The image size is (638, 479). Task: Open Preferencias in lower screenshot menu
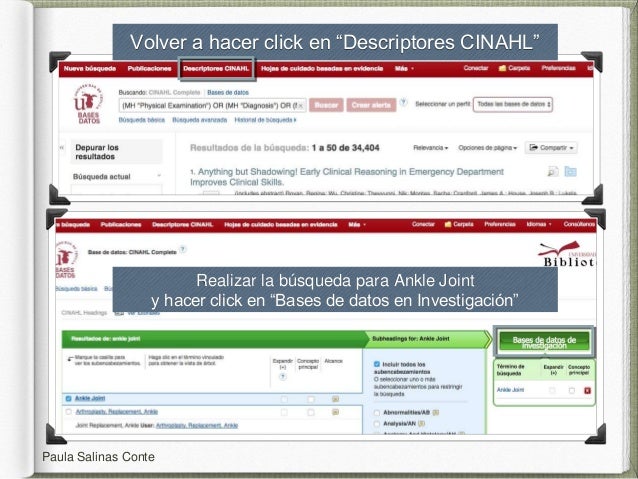coord(500,224)
